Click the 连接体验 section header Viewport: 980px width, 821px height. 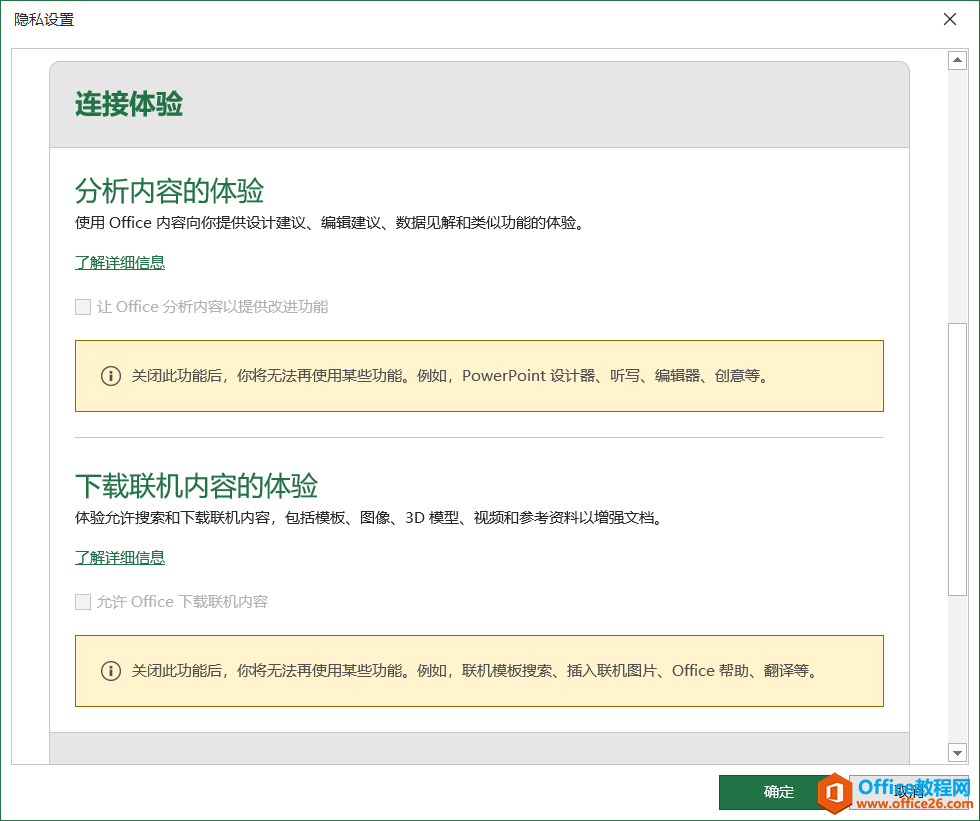point(128,103)
